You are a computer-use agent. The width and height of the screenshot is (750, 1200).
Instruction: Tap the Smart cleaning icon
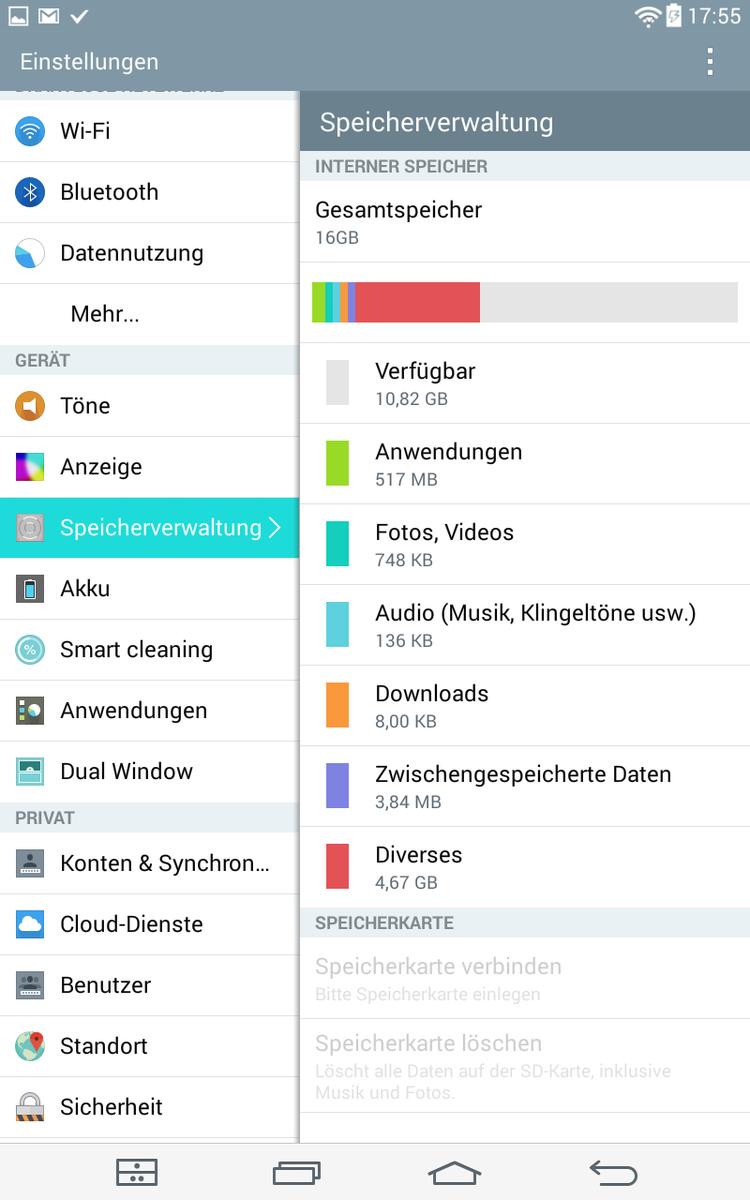30,650
